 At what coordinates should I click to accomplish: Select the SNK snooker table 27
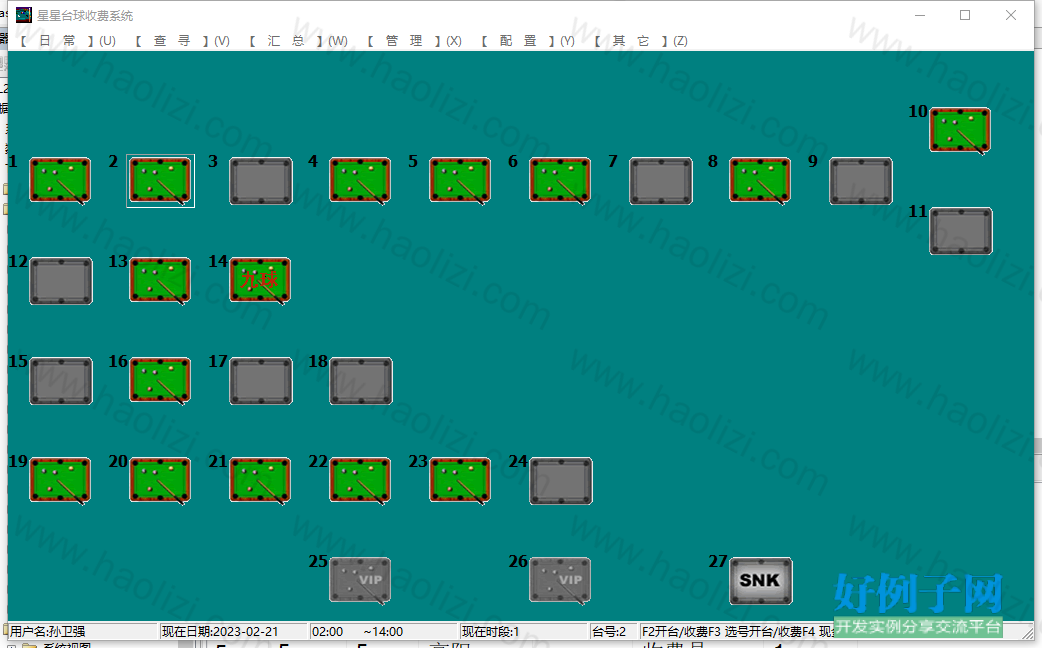point(761,581)
